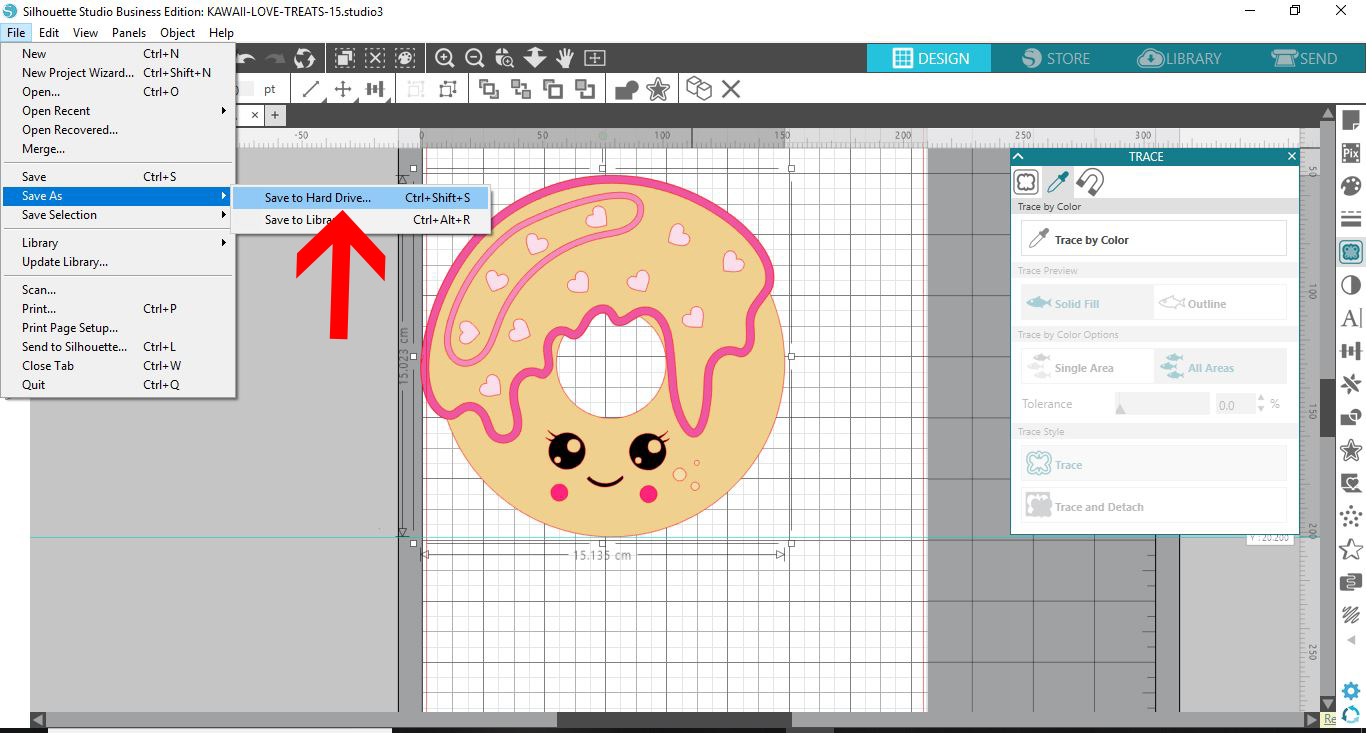
Task: Close the Trace panel
Action: pos(1291,156)
